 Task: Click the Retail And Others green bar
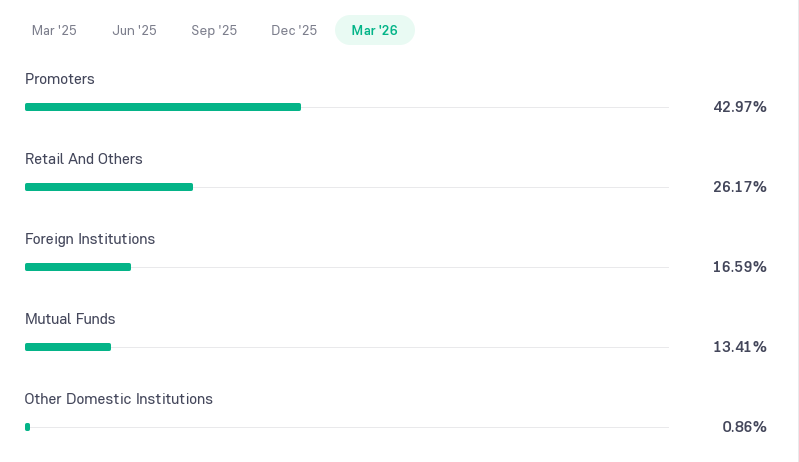(x=109, y=187)
